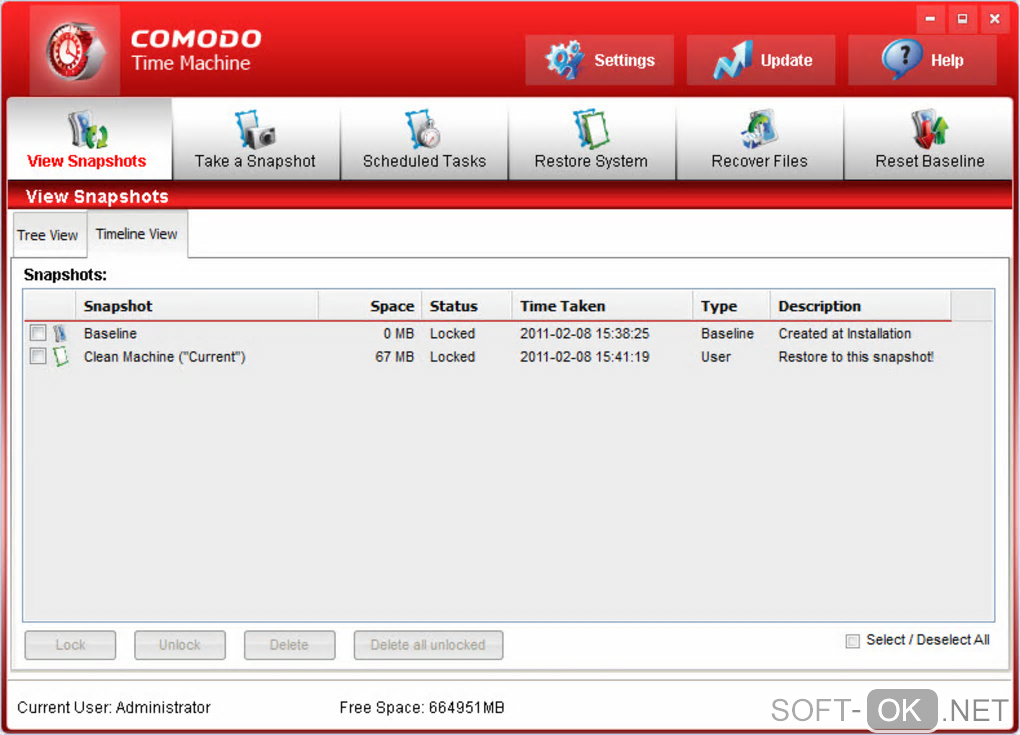
Task: Click the Clean Machine snapshot row icon
Action: click(60, 356)
